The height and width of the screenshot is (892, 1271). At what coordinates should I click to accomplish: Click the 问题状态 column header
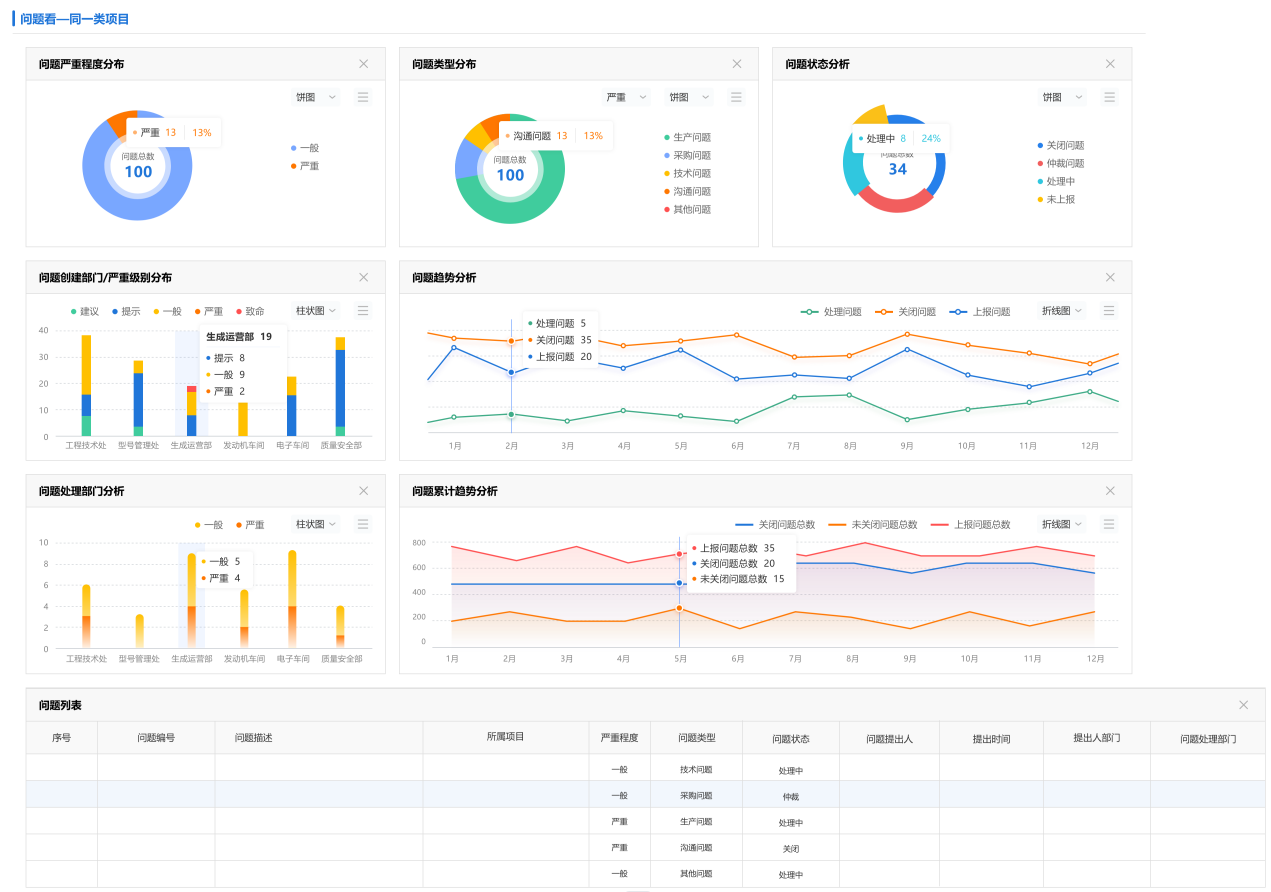point(790,739)
